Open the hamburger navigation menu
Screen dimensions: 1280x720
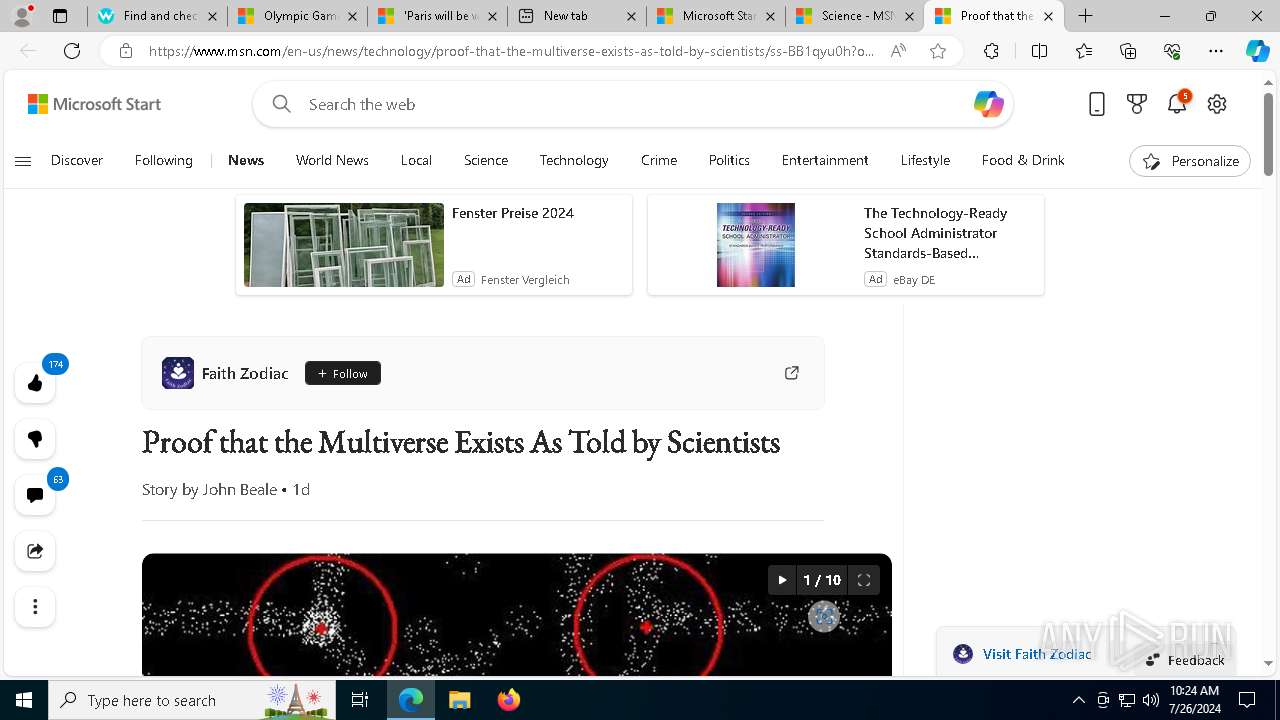tap(23, 161)
